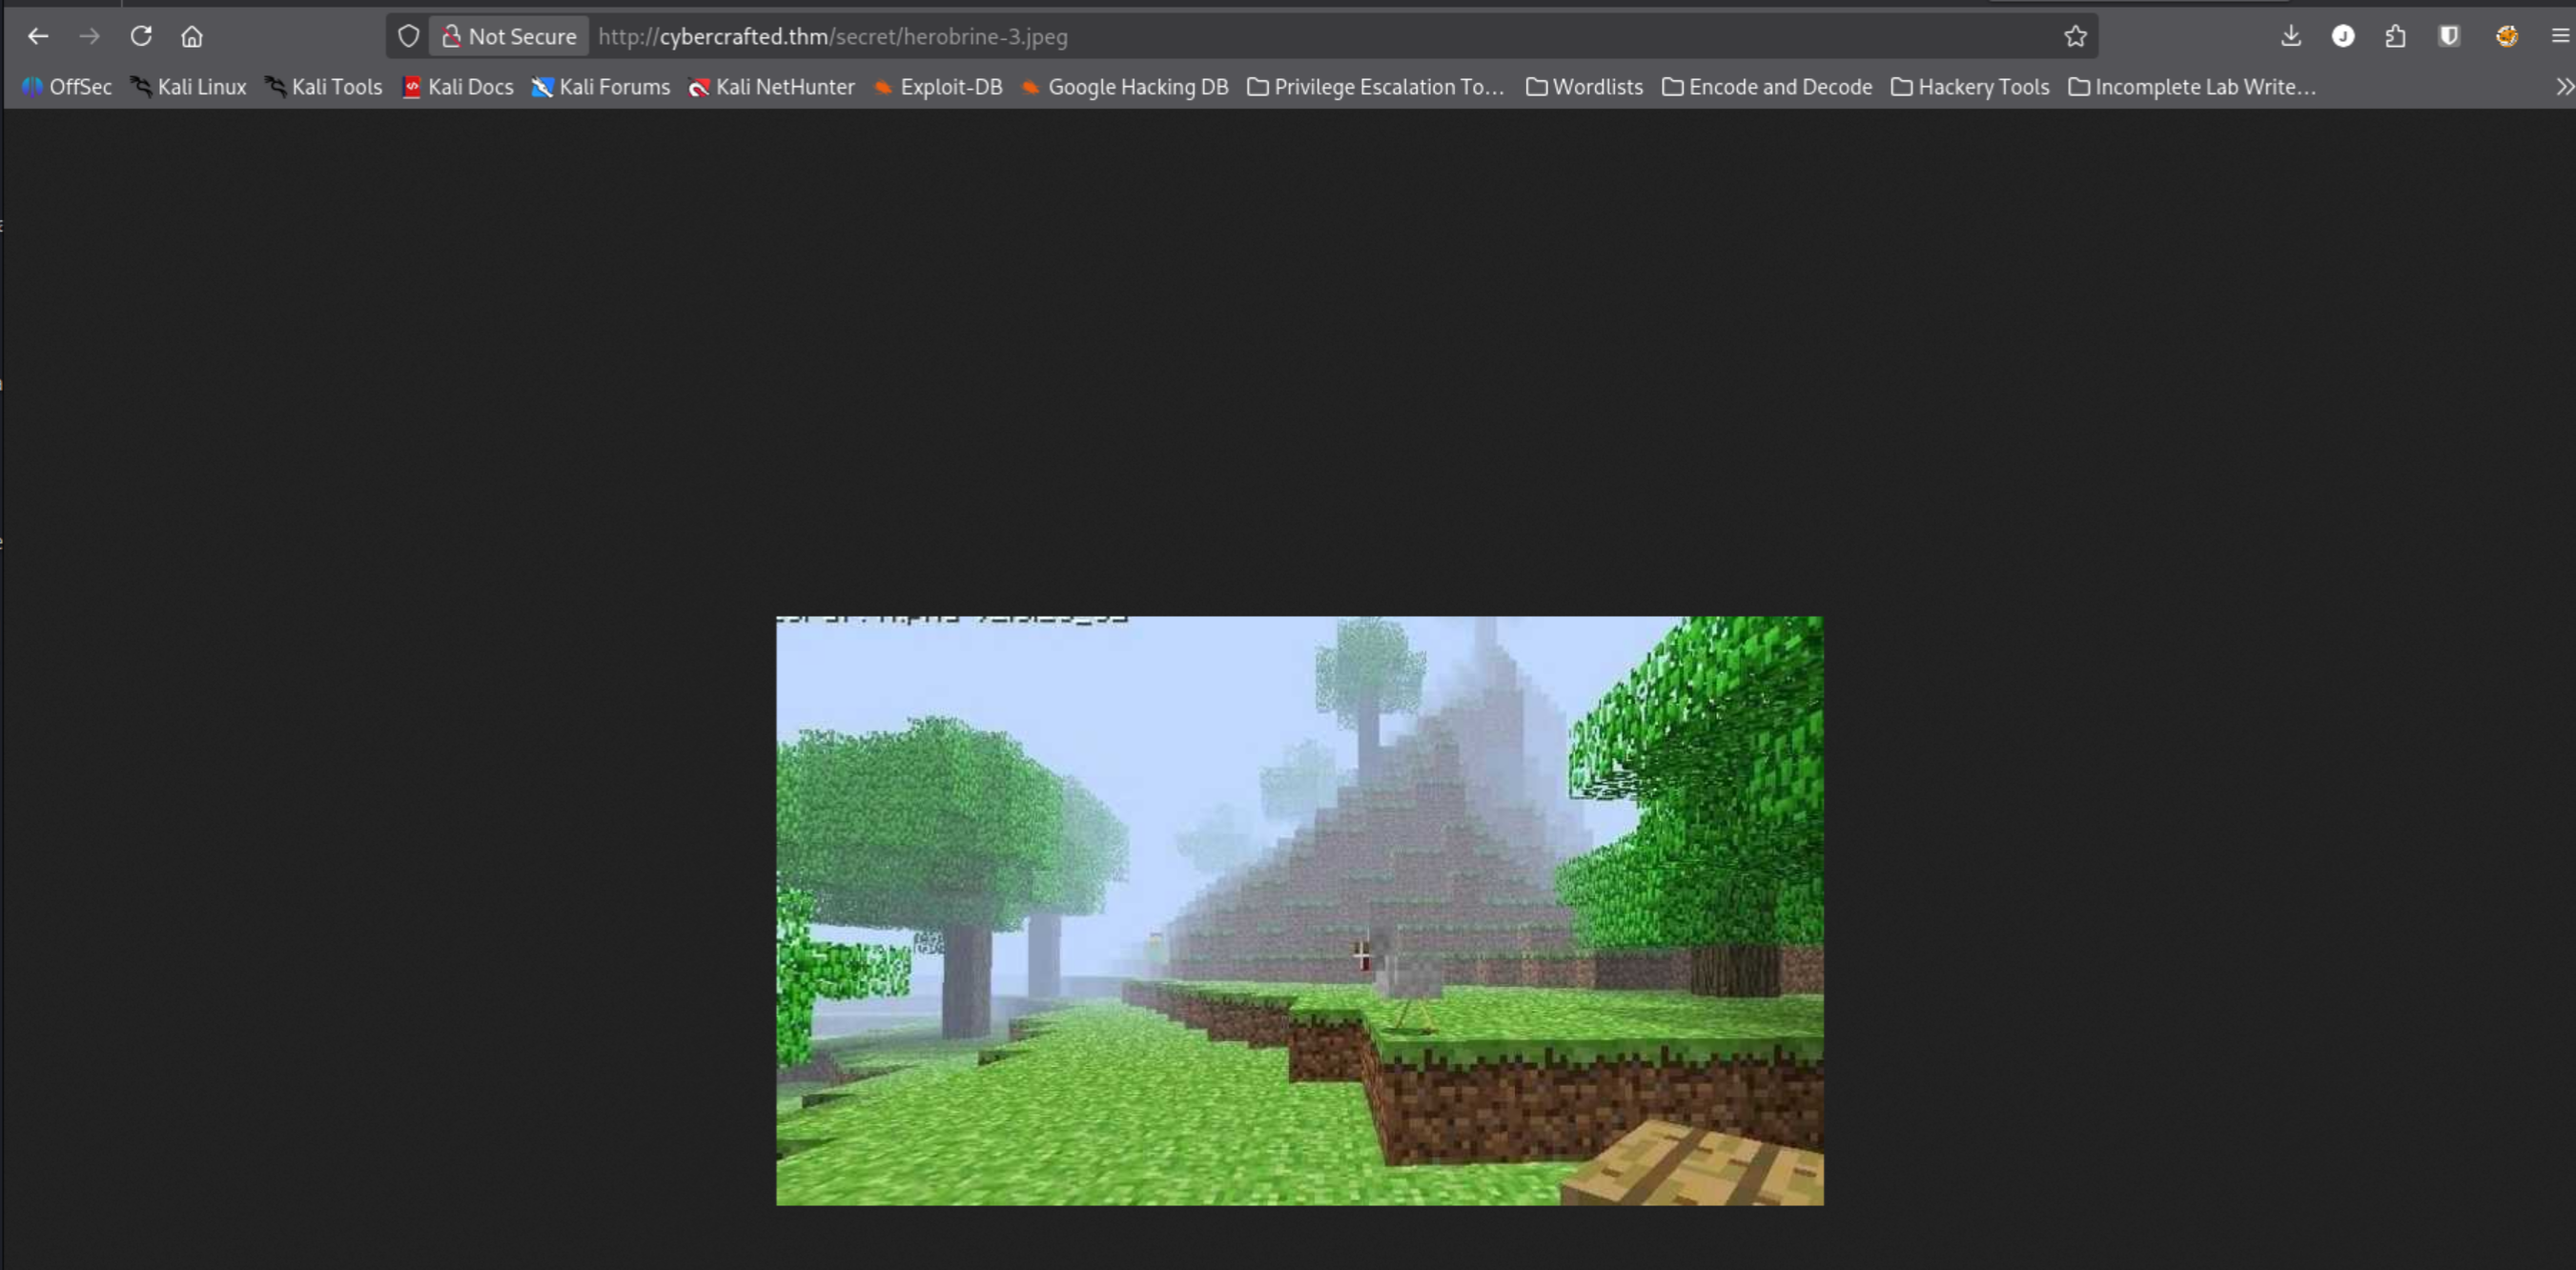
Task: Open the Kali Tools bookmark
Action: pos(323,87)
